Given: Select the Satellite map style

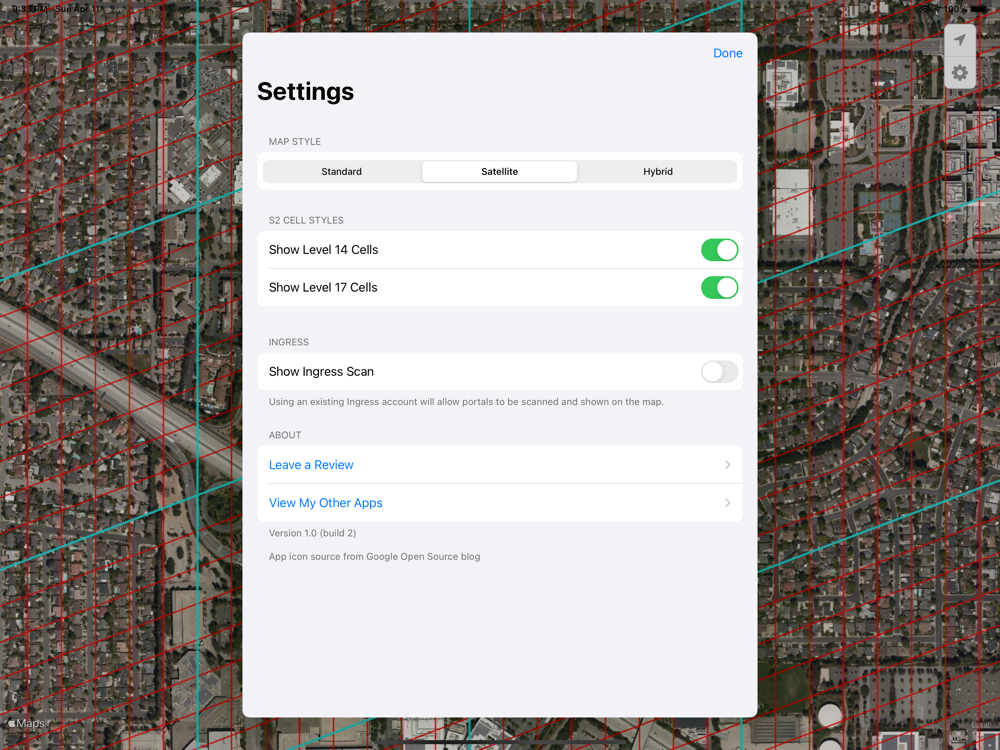Looking at the screenshot, I should tap(499, 172).
